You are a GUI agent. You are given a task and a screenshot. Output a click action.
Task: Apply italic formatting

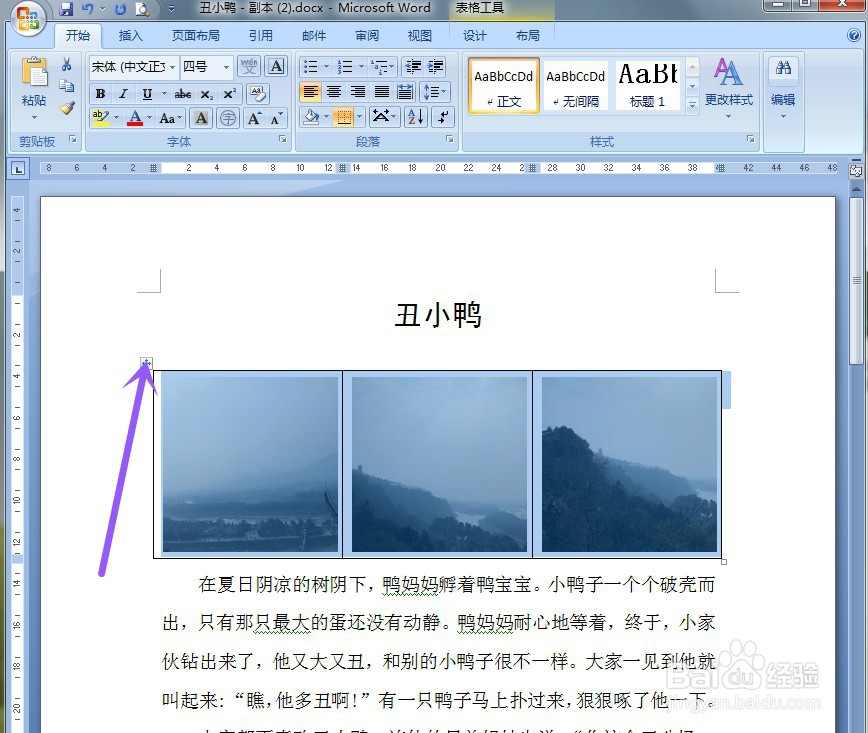click(x=123, y=92)
